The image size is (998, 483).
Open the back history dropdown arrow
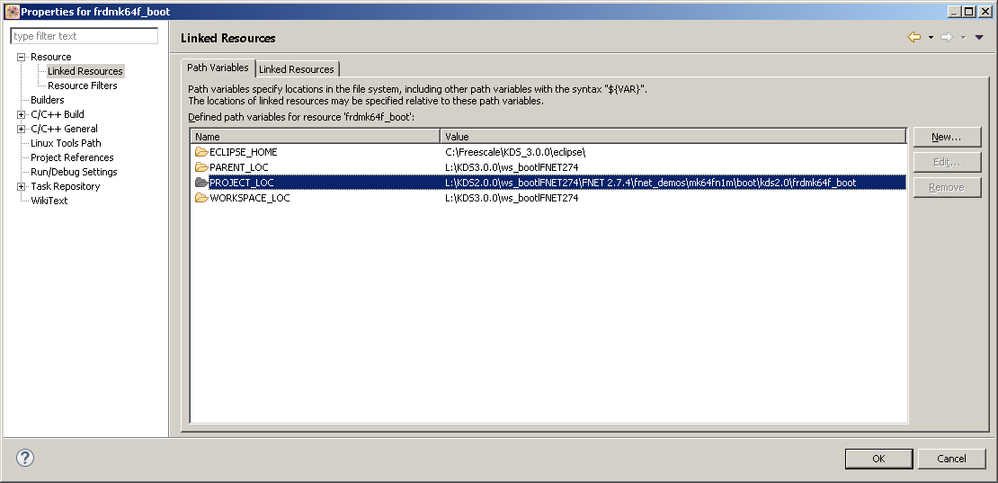(931, 38)
